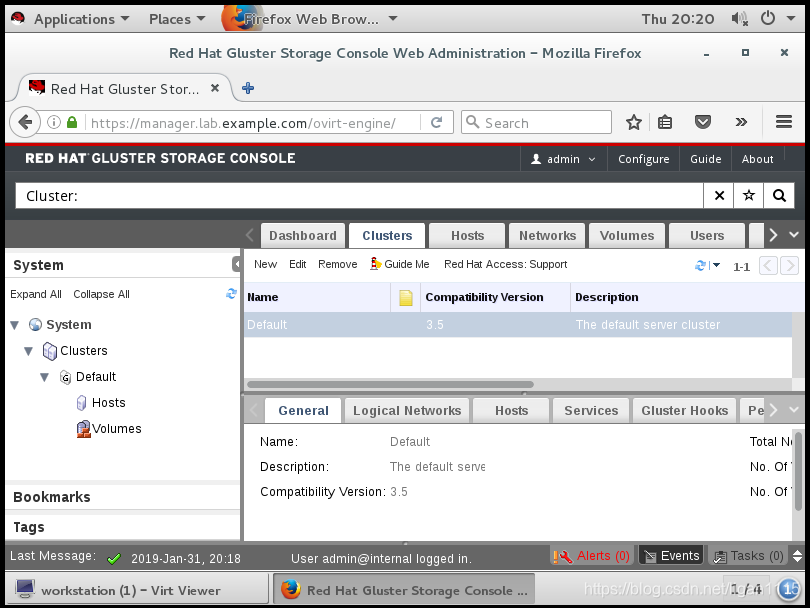The width and height of the screenshot is (810, 608).
Task: Focus the Firefox Search box
Action: [x=536, y=122]
